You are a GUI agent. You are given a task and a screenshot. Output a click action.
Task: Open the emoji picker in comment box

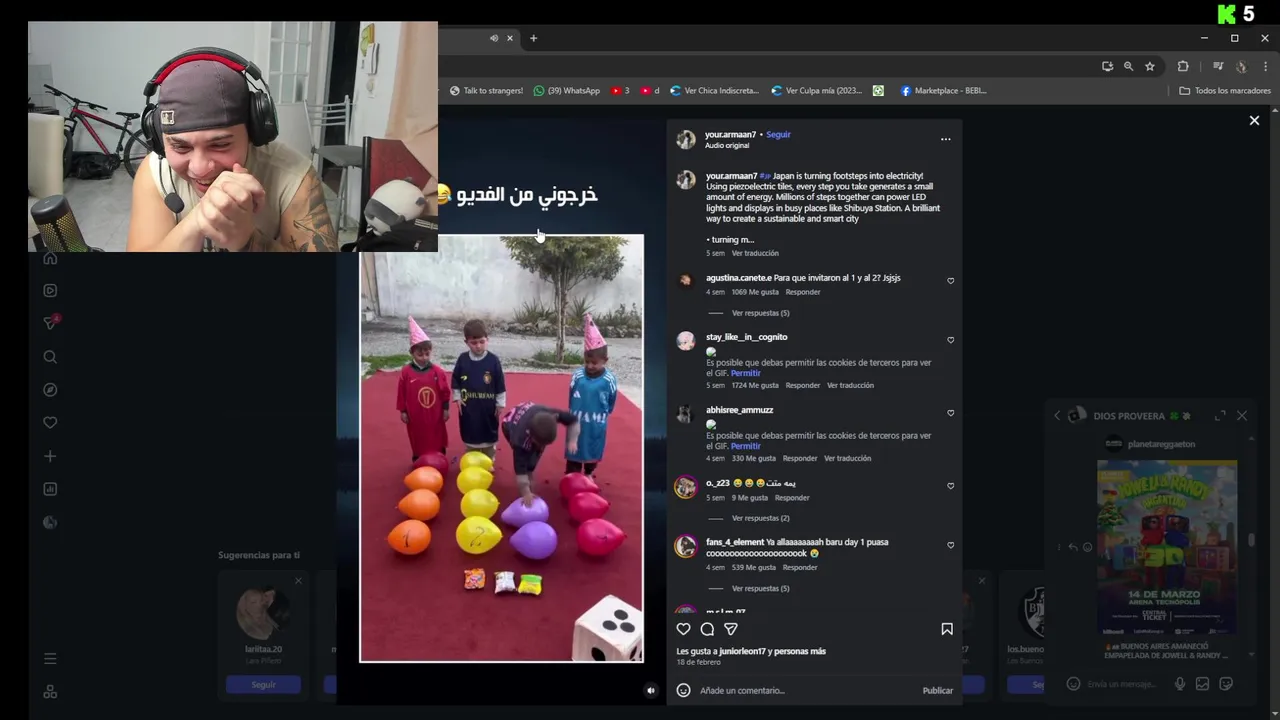tap(683, 690)
